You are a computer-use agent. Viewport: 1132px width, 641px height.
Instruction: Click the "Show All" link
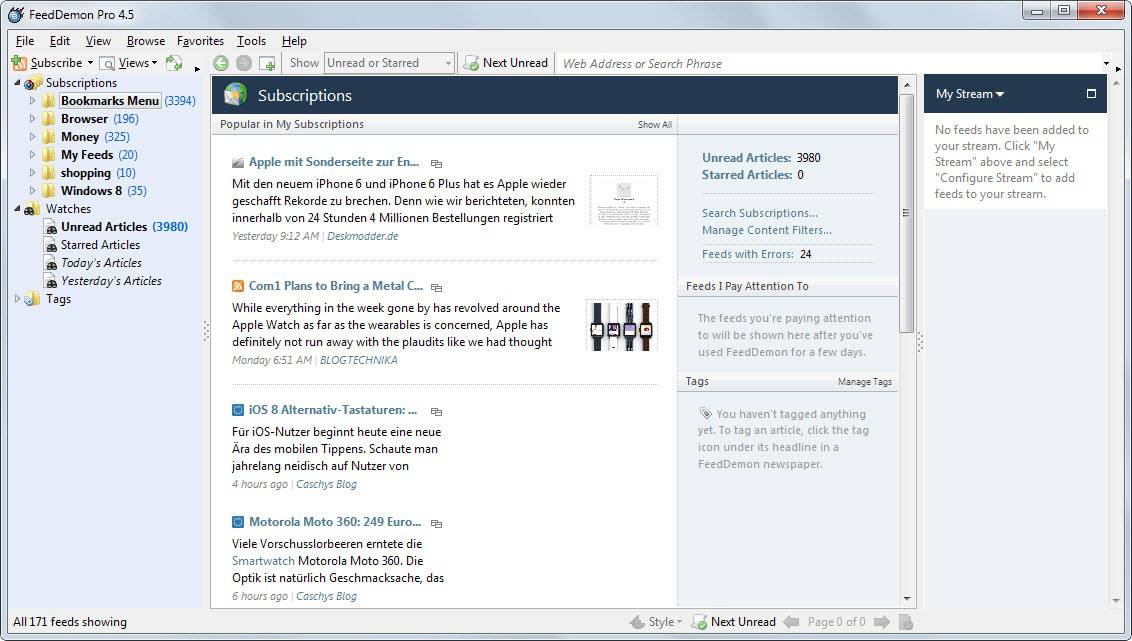coord(655,125)
